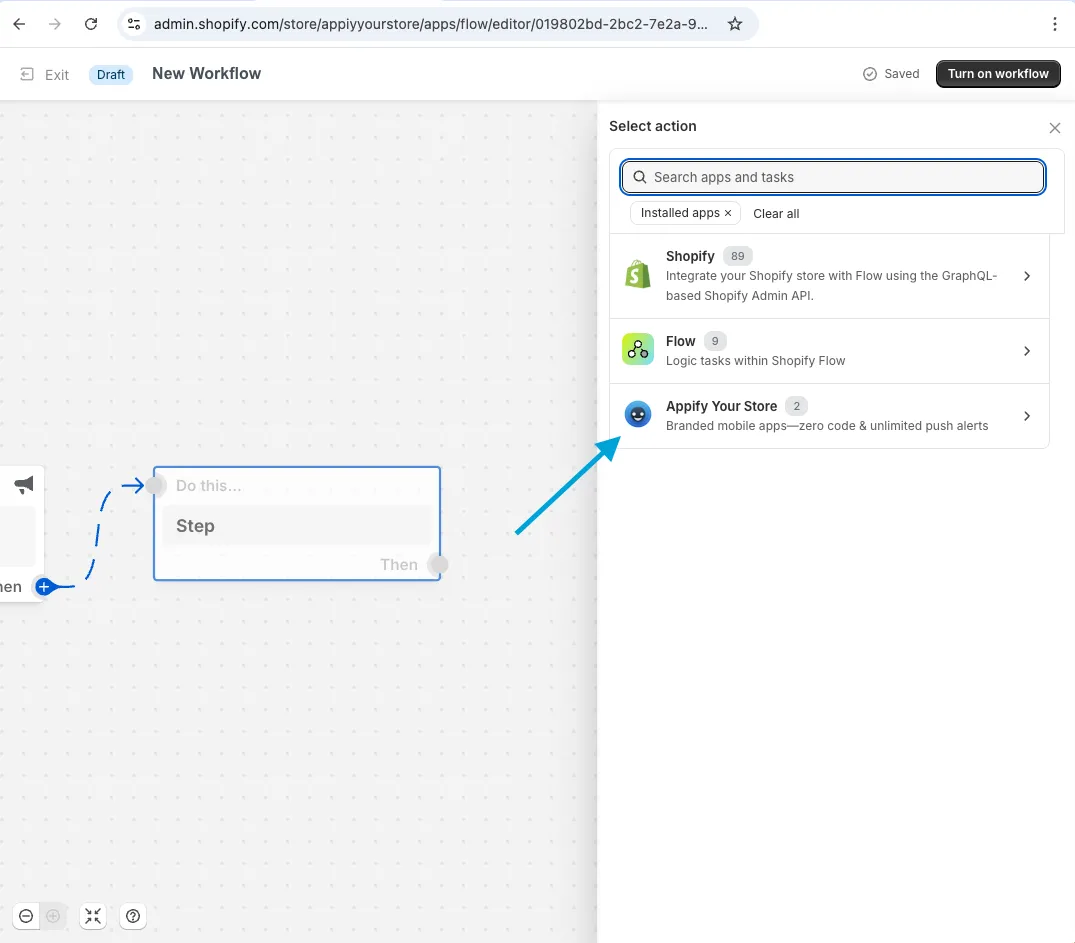The height and width of the screenshot is (943, 1075).
Task: Click the browser forward arrow
Action: (55, 24)
